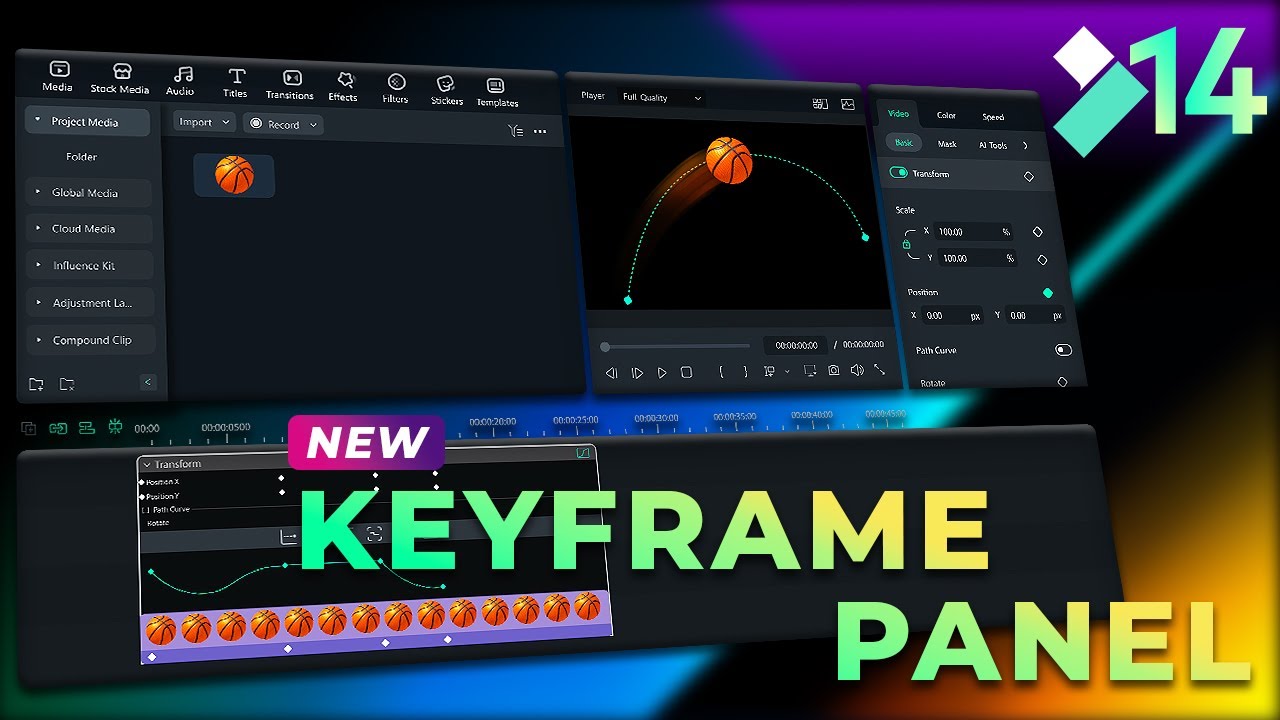Add keyframe for Scale X

pyautogui.click(x=1037, y=232)
